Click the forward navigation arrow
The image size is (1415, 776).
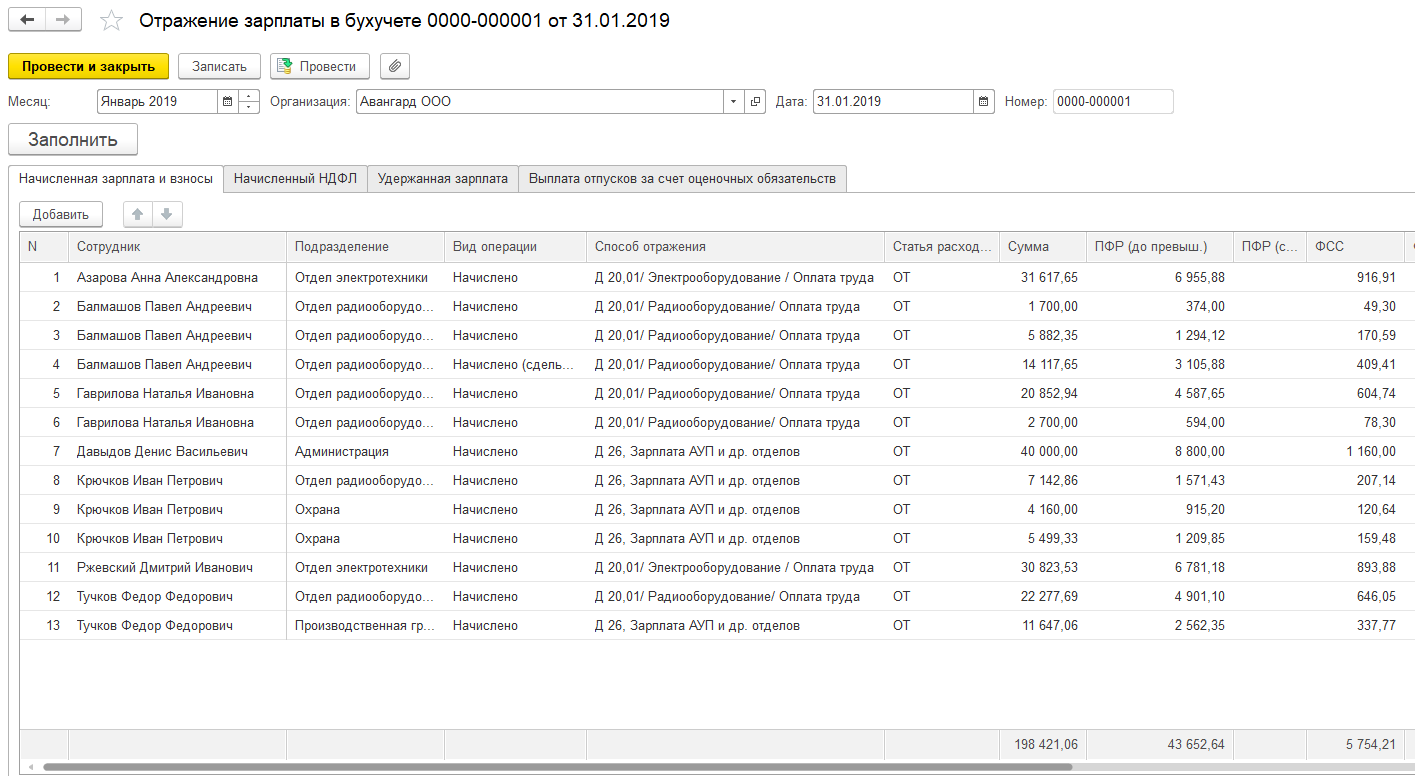[63, 20]
